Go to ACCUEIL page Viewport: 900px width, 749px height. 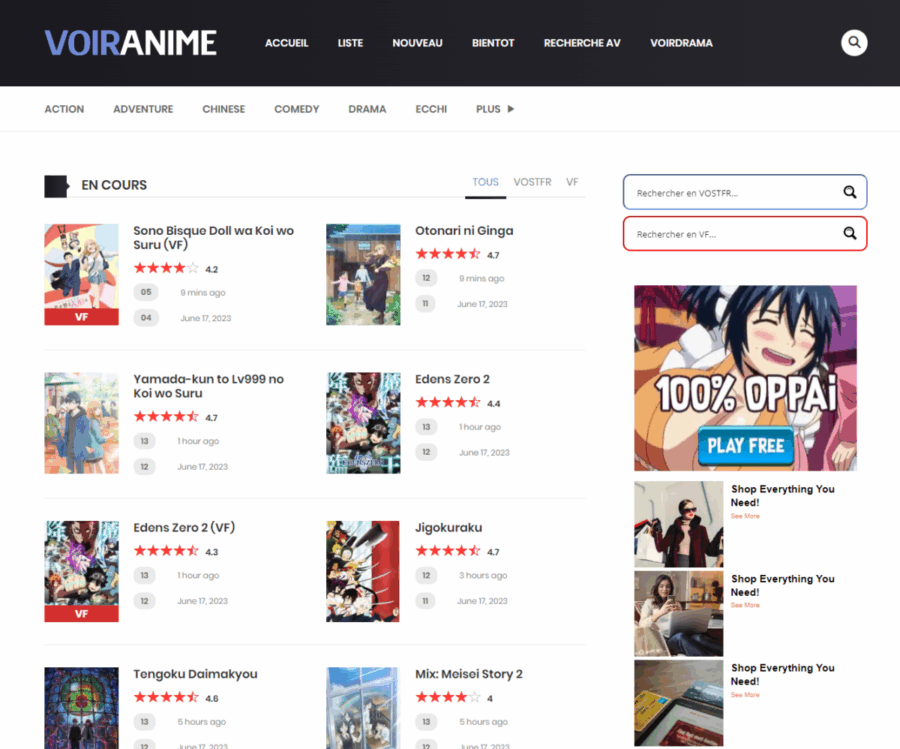[286, 43]
